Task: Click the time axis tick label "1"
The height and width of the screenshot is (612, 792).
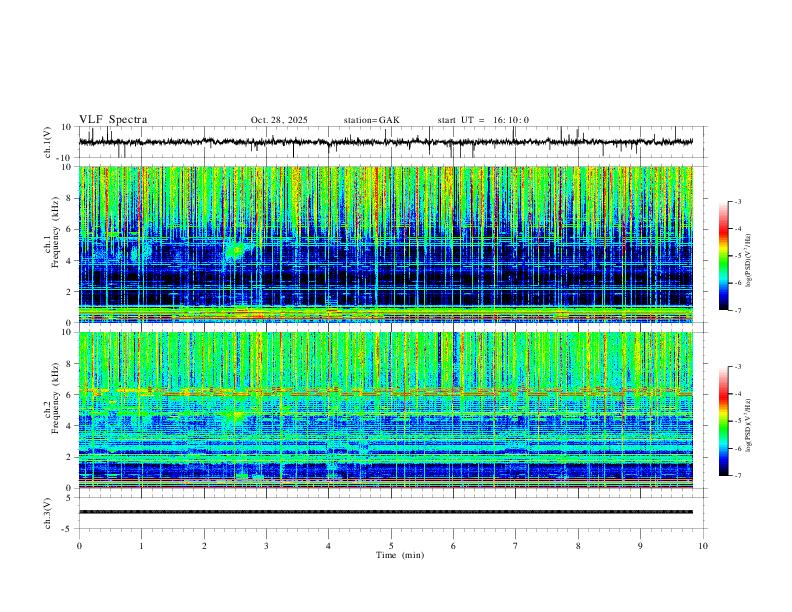Action: (141, 546)
